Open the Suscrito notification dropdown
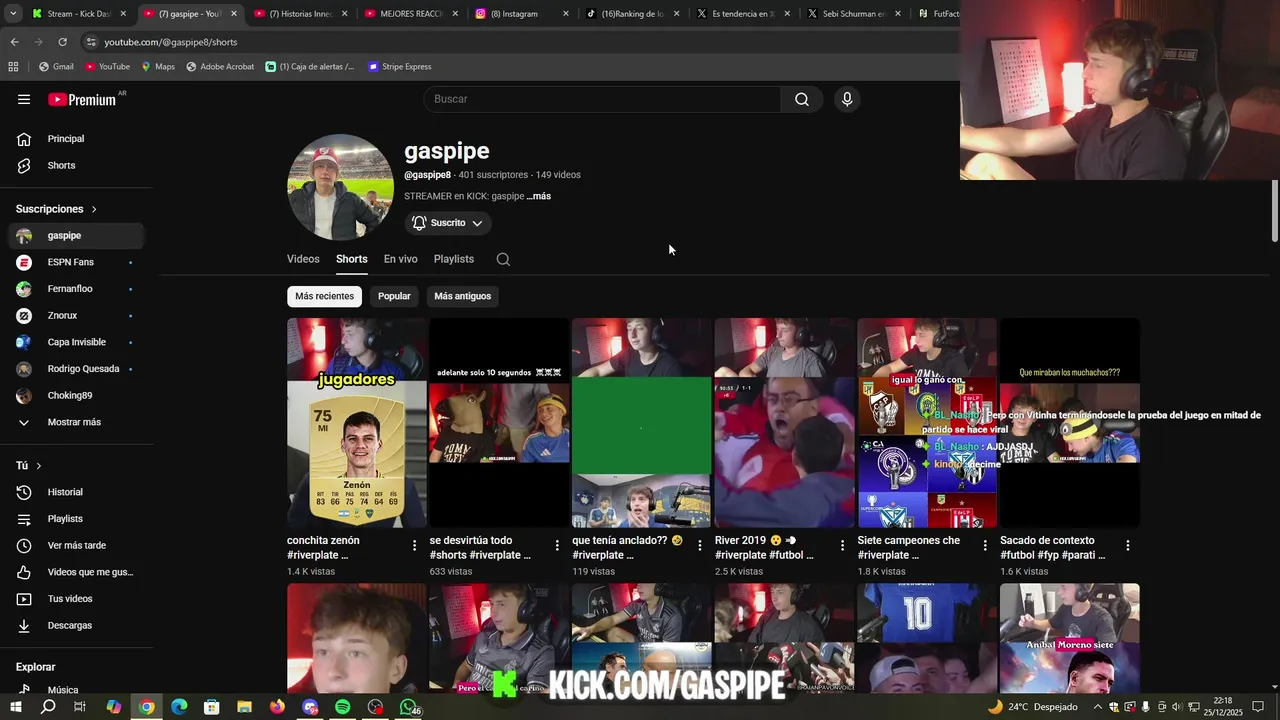The height and width of the screenshot is (720, 1280). pyautogui.click(x=447, y=223)
